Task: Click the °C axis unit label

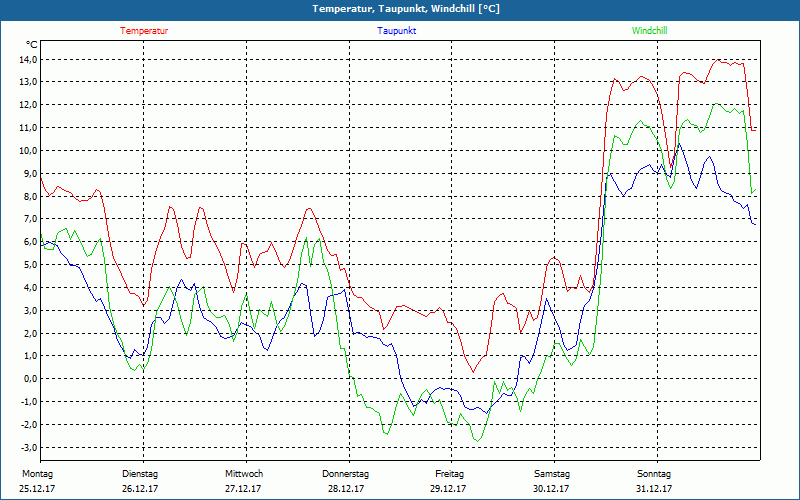Action: coord(32,44)
